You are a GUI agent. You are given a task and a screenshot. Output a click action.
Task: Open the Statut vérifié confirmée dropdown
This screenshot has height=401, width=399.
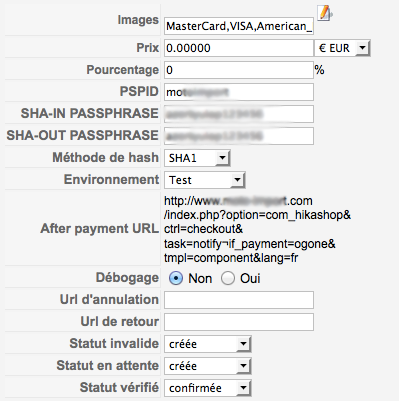207,388
